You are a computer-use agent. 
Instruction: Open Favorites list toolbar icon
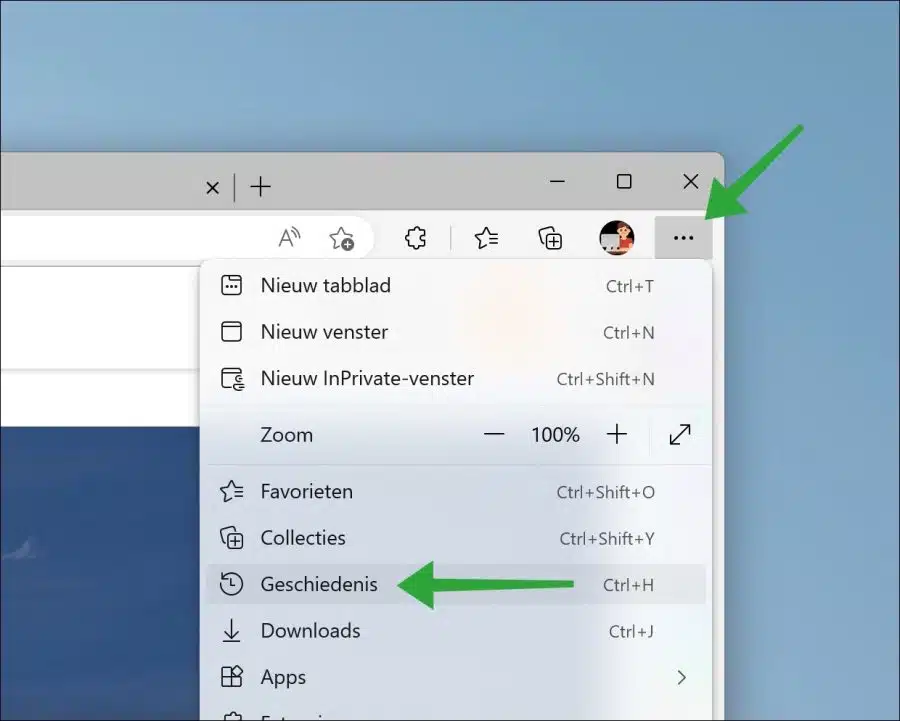pyautogui.click(x=486, y=238)
